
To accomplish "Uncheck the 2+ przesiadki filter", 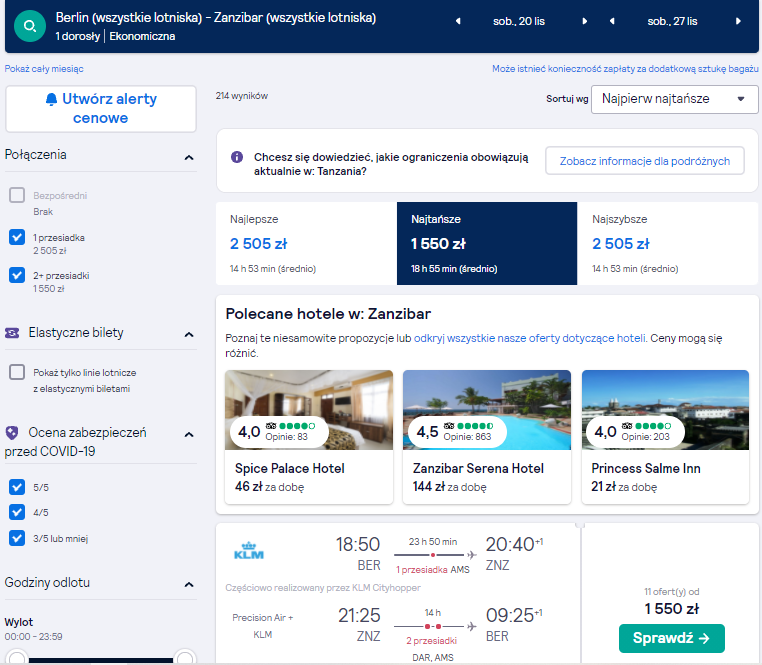I will click(17, 275).
